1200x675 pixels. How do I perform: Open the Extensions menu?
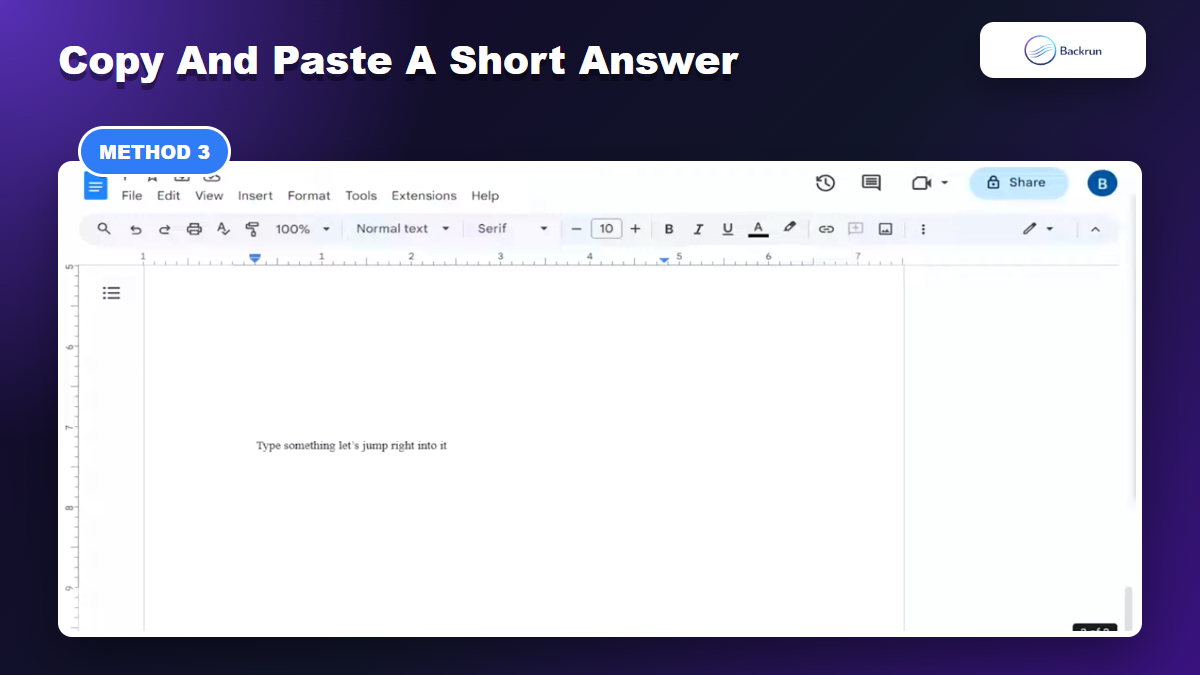click(x=424, y=196)
